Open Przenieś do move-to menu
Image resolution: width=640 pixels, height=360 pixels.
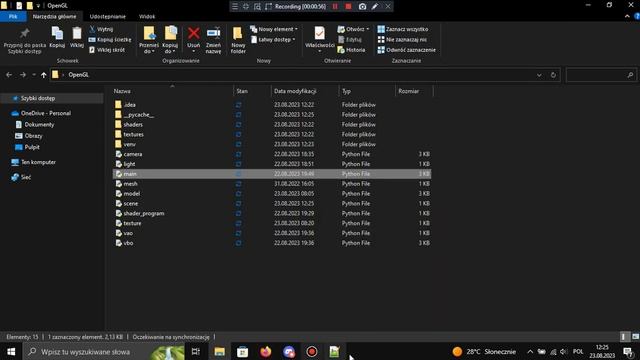149,40
